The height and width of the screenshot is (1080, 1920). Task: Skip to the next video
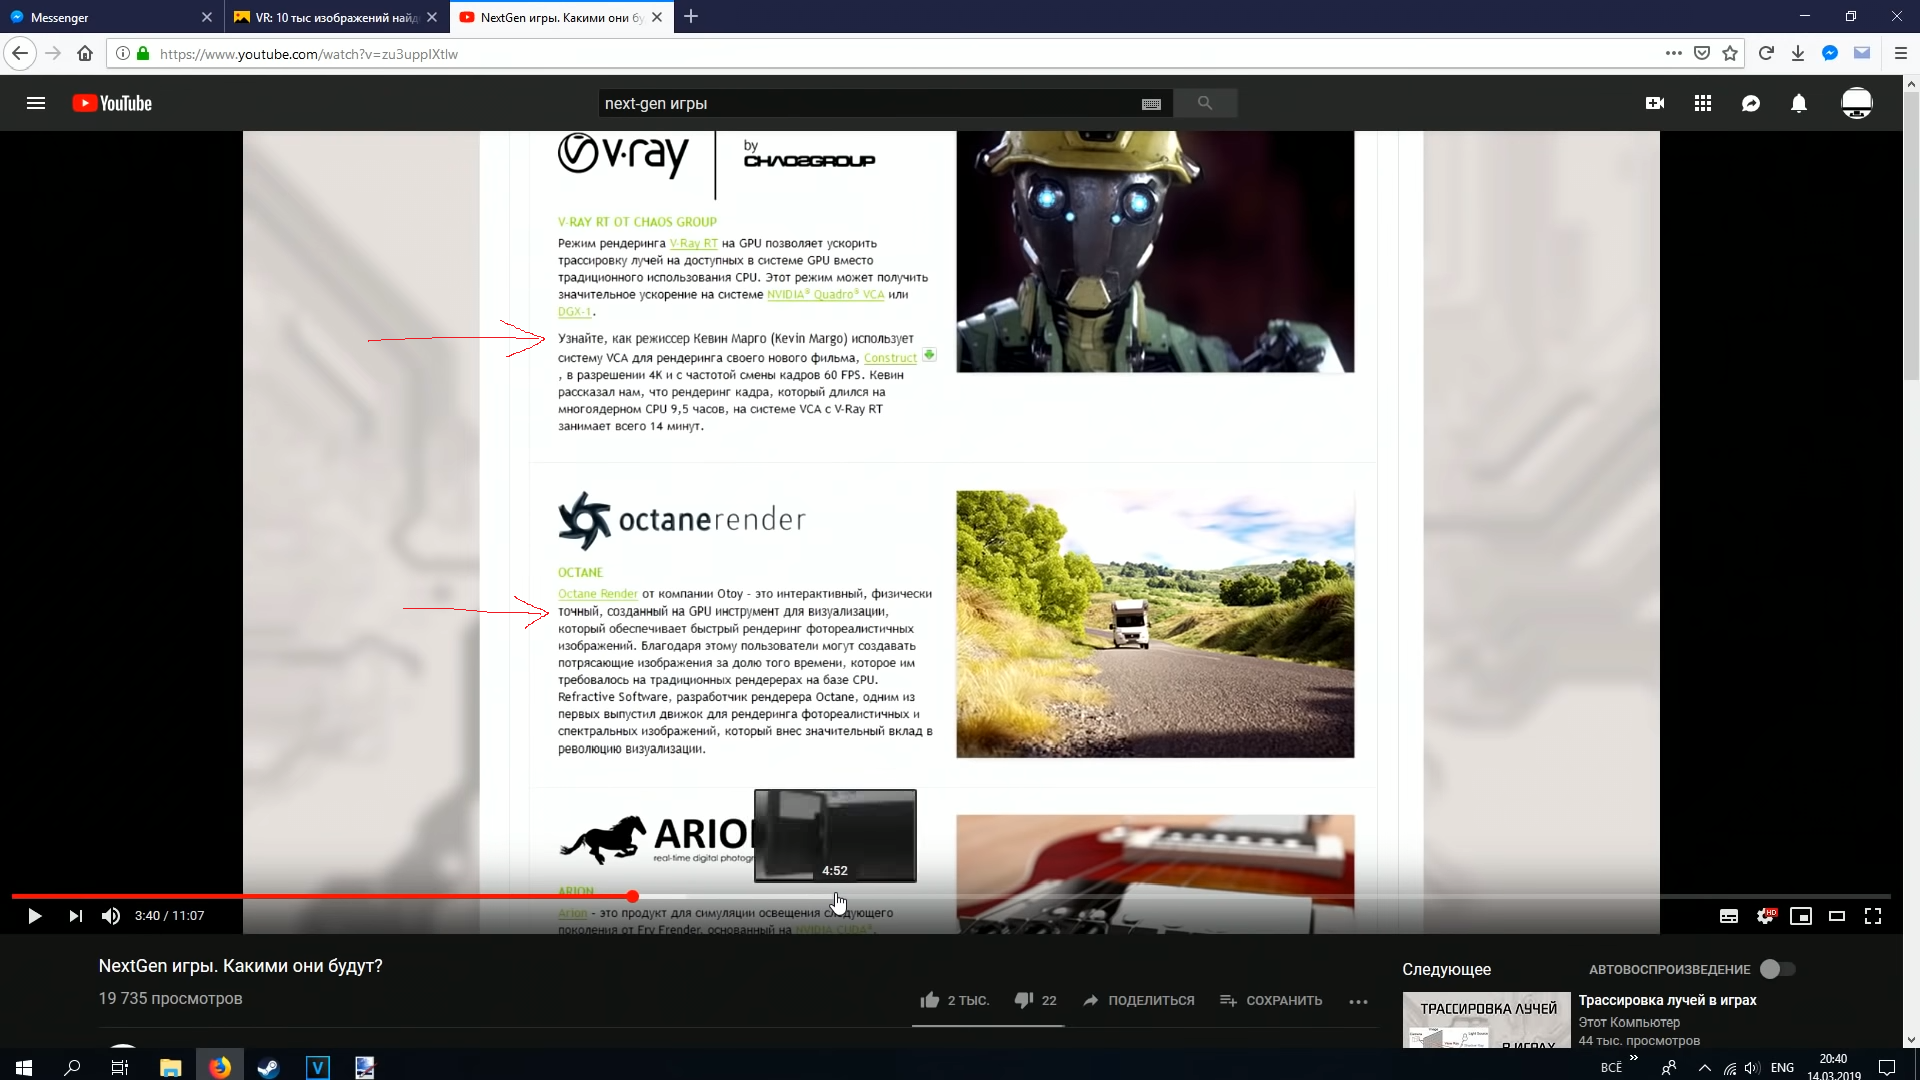(x=75, y=916)
